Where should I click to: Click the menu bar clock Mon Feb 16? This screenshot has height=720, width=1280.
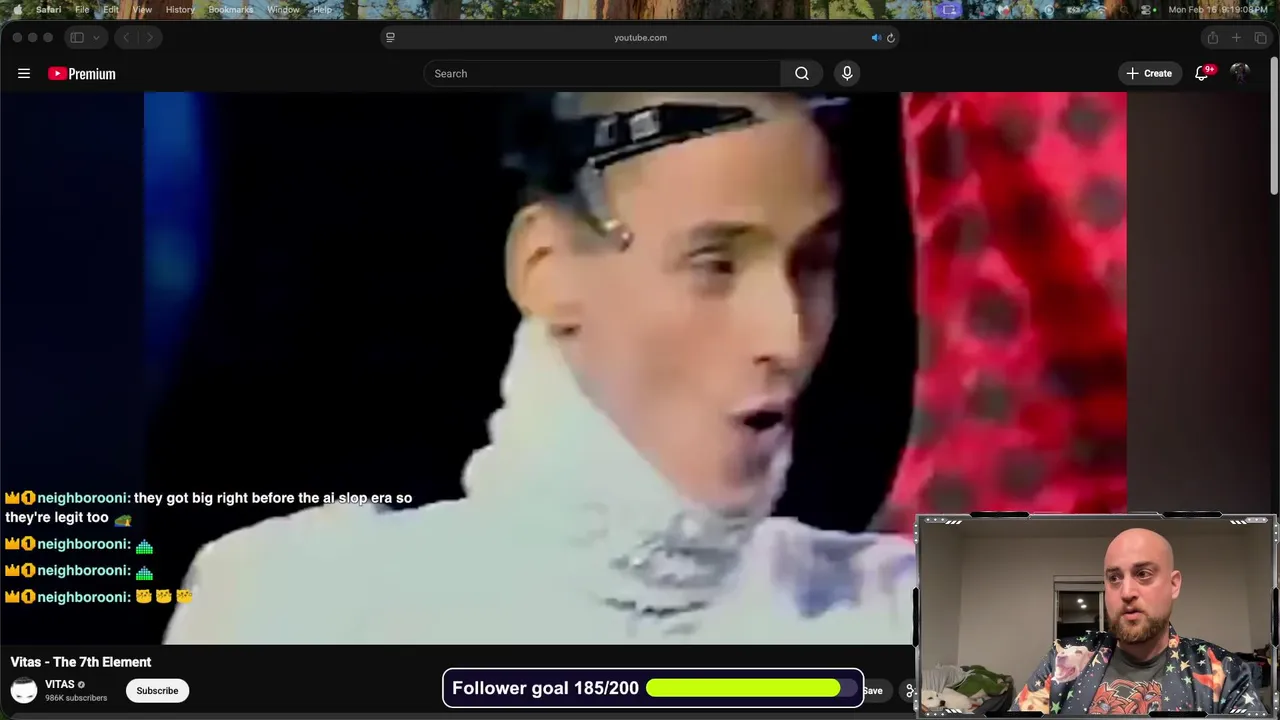[1217, 9]
